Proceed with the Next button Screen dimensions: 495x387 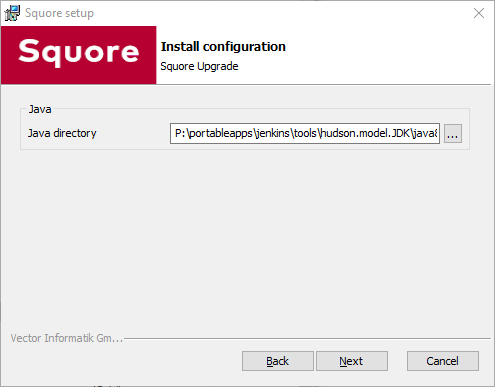pyautogui.click(x=352, y=361)
